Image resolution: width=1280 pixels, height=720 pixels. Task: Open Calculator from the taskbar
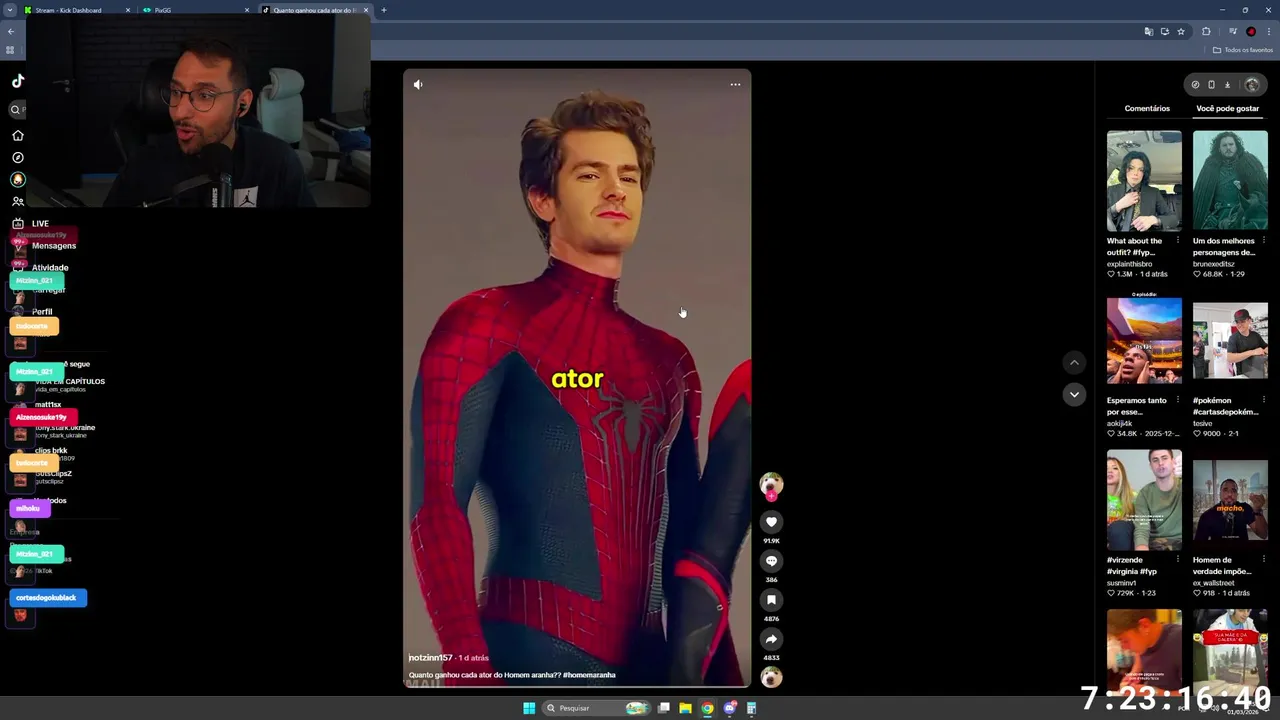751,708
